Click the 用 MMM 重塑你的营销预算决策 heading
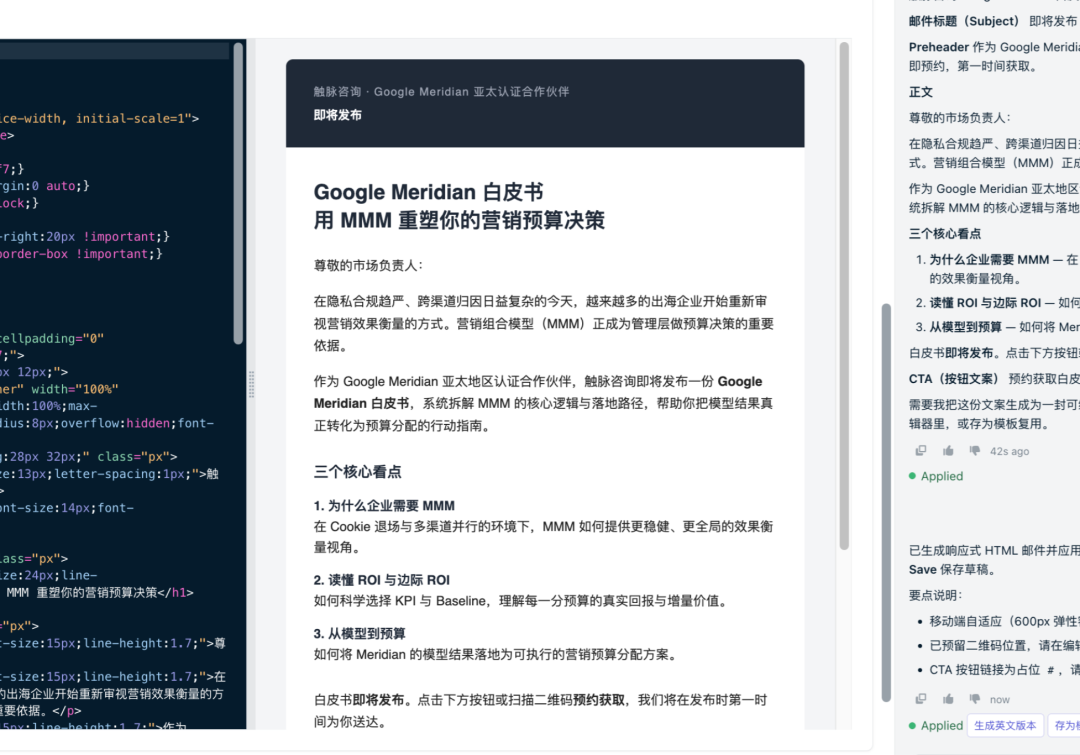 (x=459, y=220)
